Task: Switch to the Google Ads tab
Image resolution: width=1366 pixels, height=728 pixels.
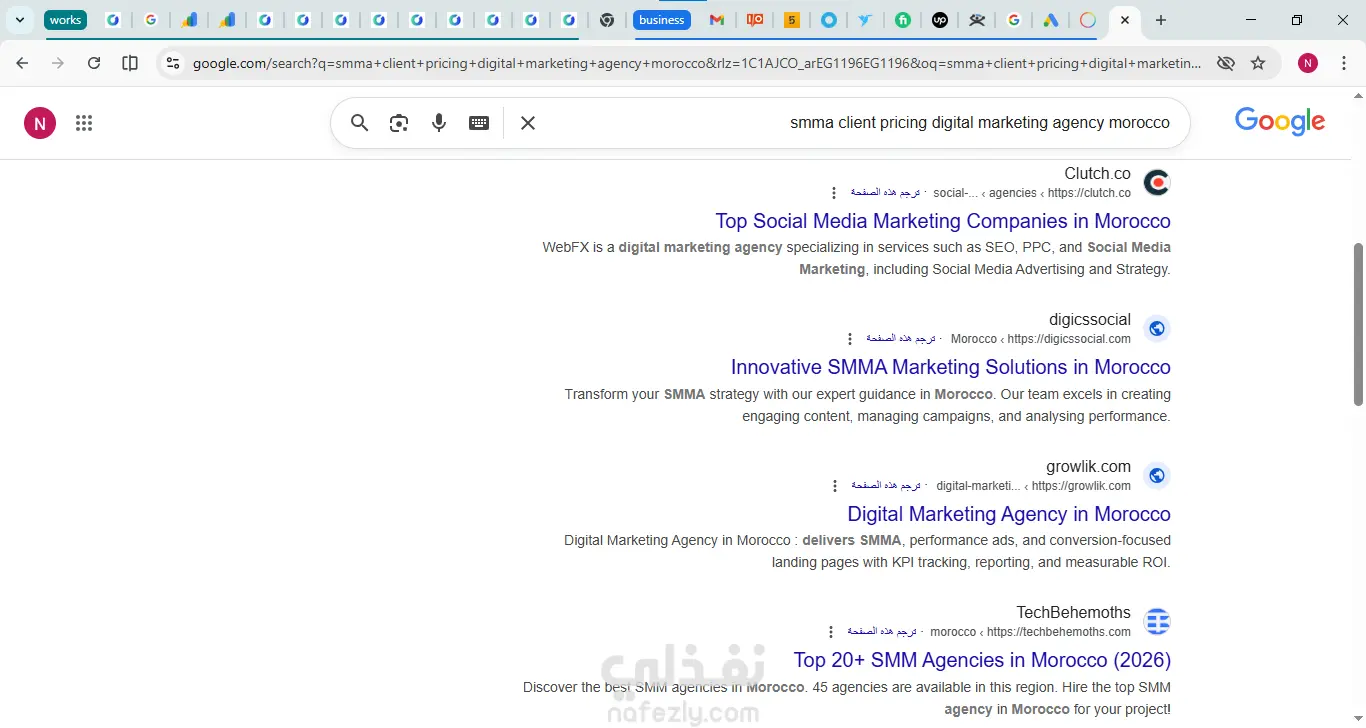Action: pyautogui.click(x=1051, y=20)
